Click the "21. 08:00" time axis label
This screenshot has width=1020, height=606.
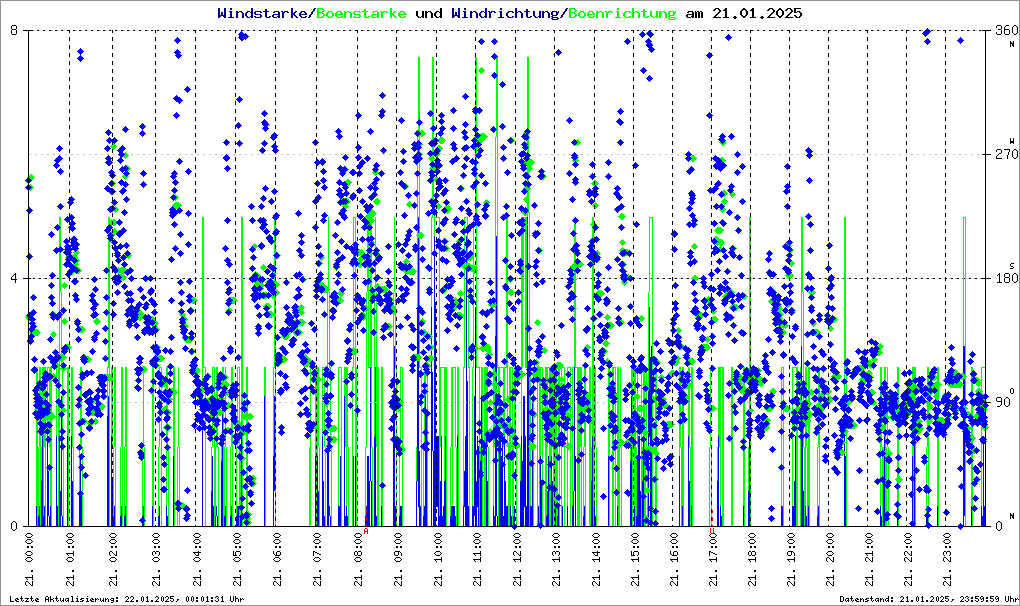[357, 559]
